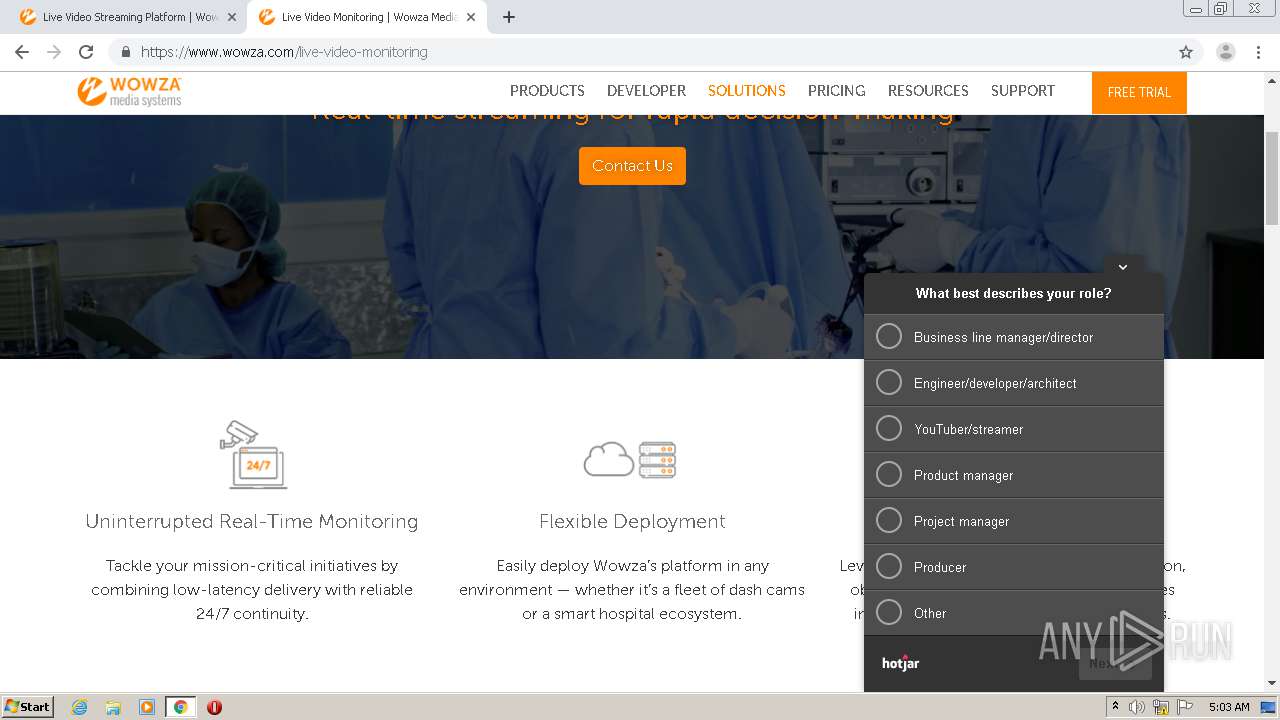1280x720 pixels.
Task: Click the taskbar clock showing 5:03 AM
Action: pos(1229,707)
